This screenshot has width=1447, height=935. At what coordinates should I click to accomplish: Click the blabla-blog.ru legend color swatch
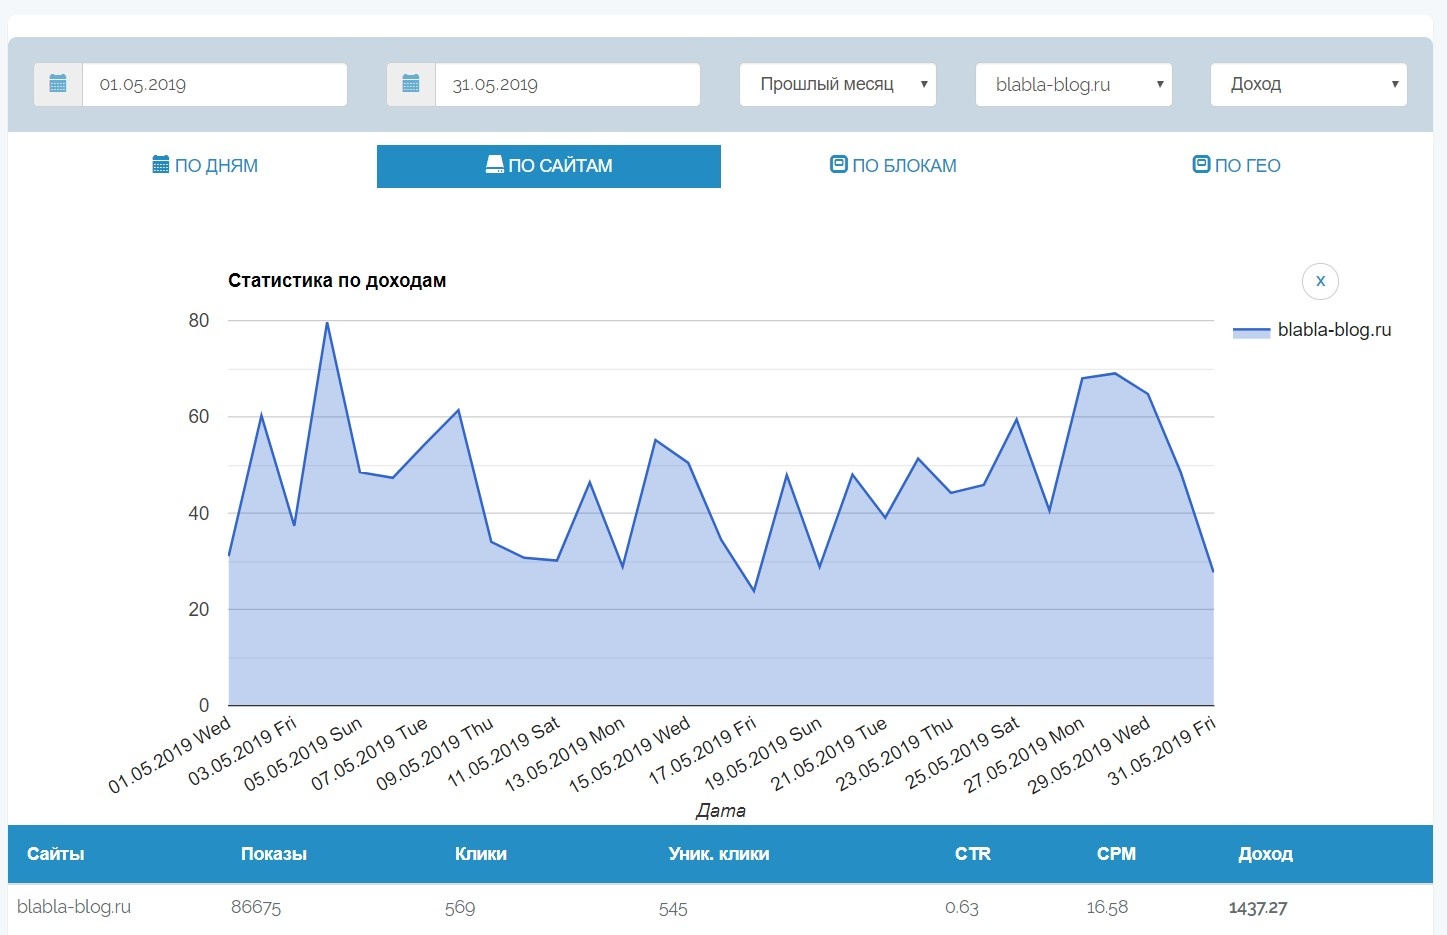1251,331
